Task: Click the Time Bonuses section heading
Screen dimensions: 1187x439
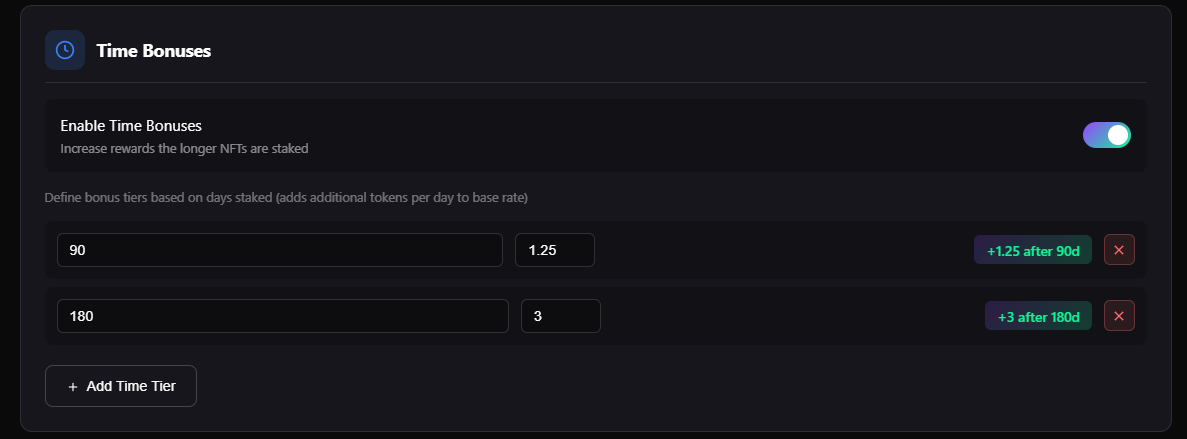Action: (153, 50)
